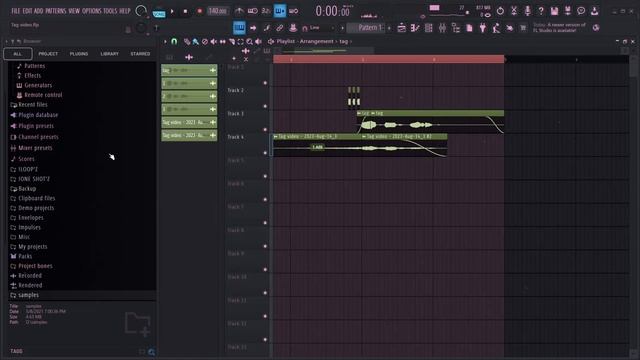Click the save project icon

(554, 11)
